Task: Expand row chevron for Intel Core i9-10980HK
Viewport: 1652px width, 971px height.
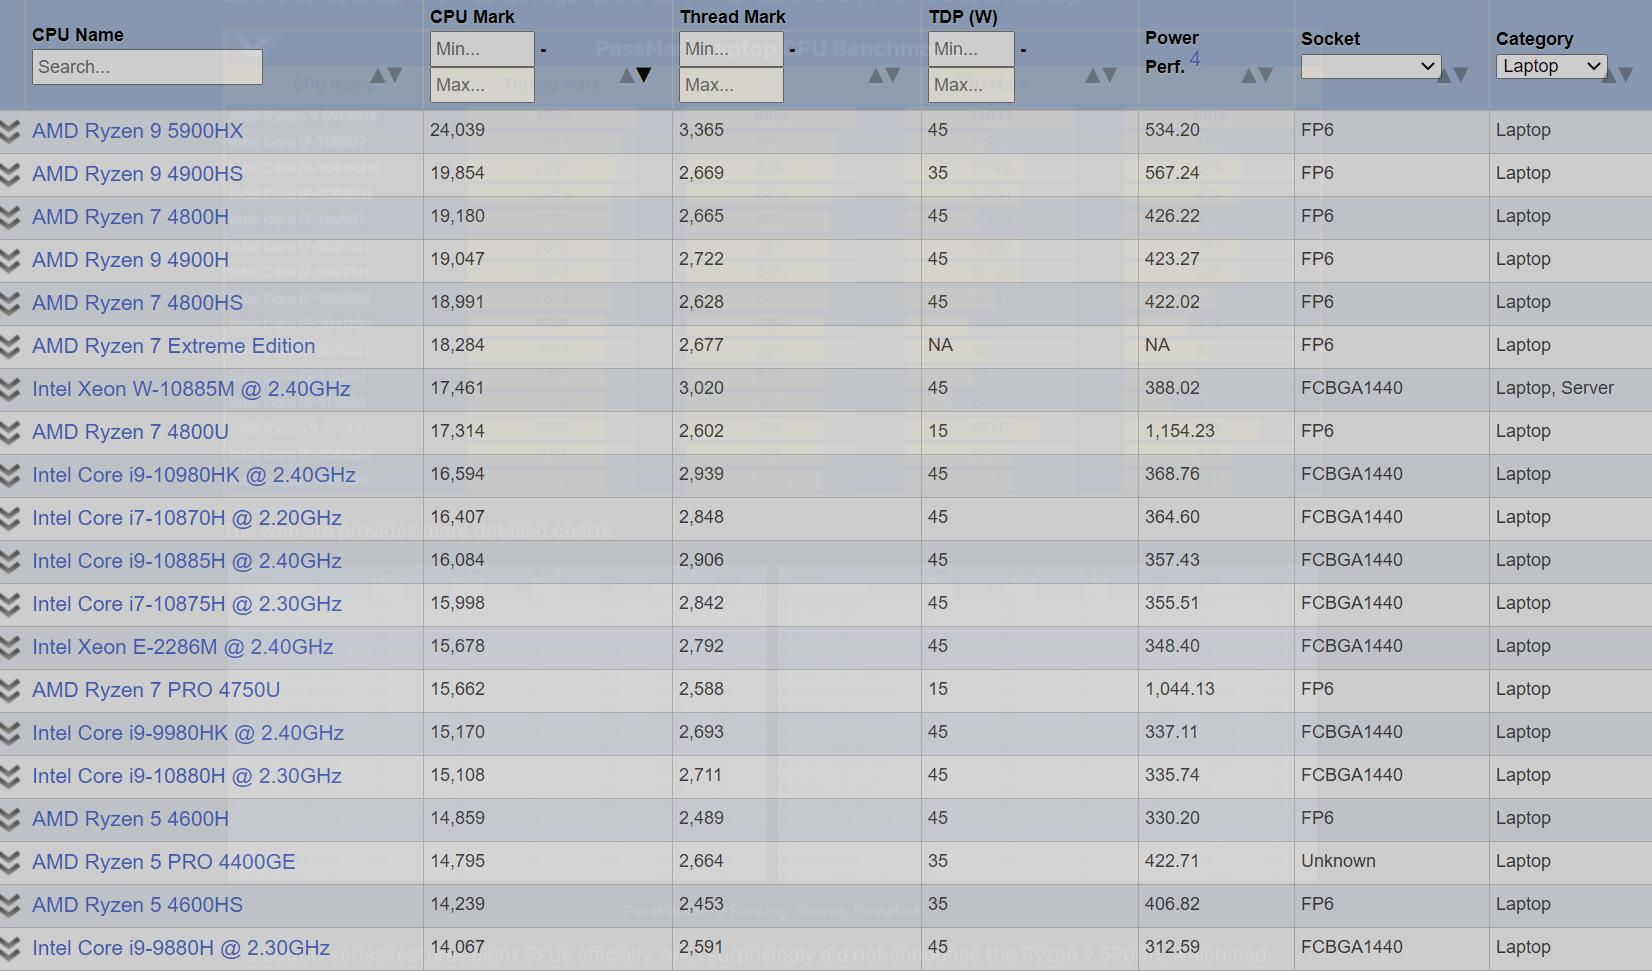Action: pyautogui.click(x=10, y=475)
